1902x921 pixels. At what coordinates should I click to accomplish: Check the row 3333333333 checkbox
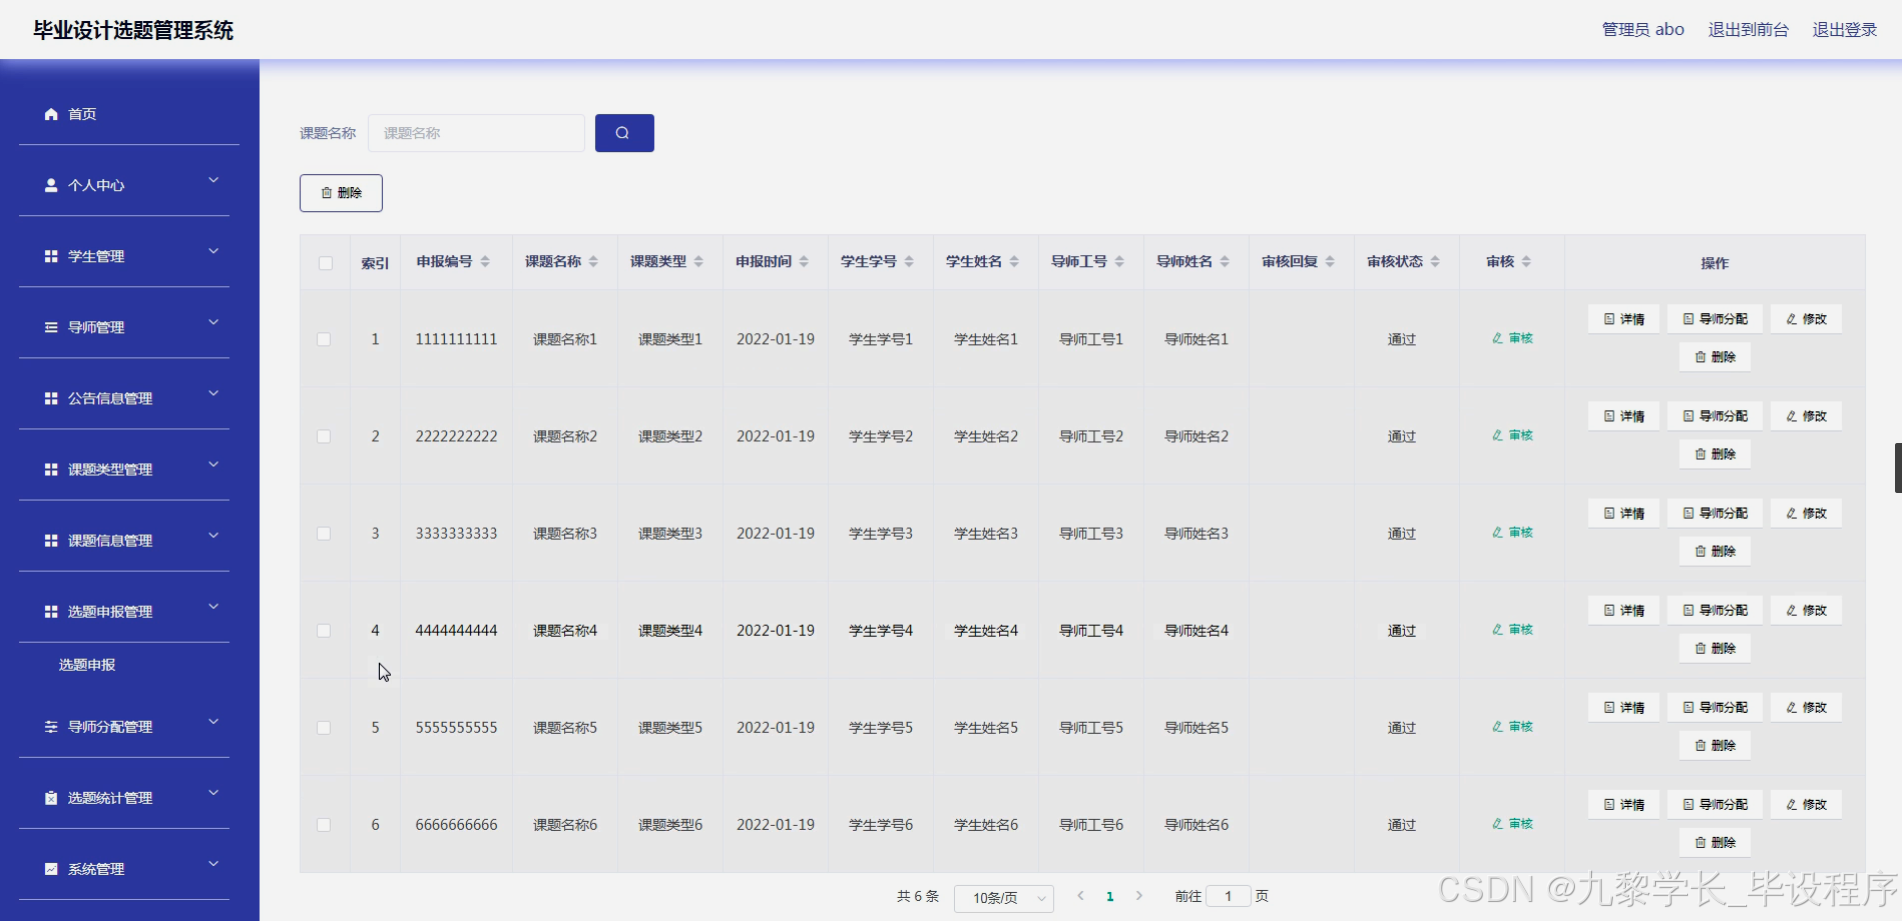pyautogui.click(x=324, y=533)
